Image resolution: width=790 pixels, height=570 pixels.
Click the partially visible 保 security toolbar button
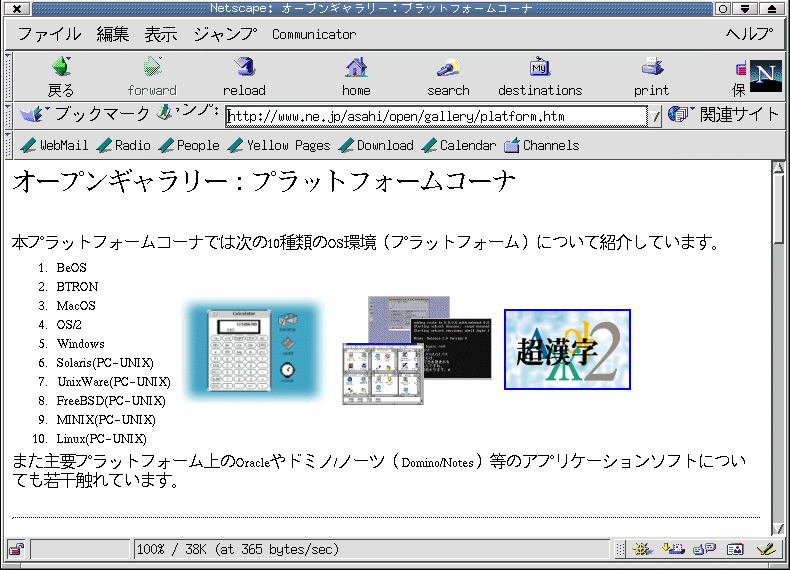[x=739, y=77]
